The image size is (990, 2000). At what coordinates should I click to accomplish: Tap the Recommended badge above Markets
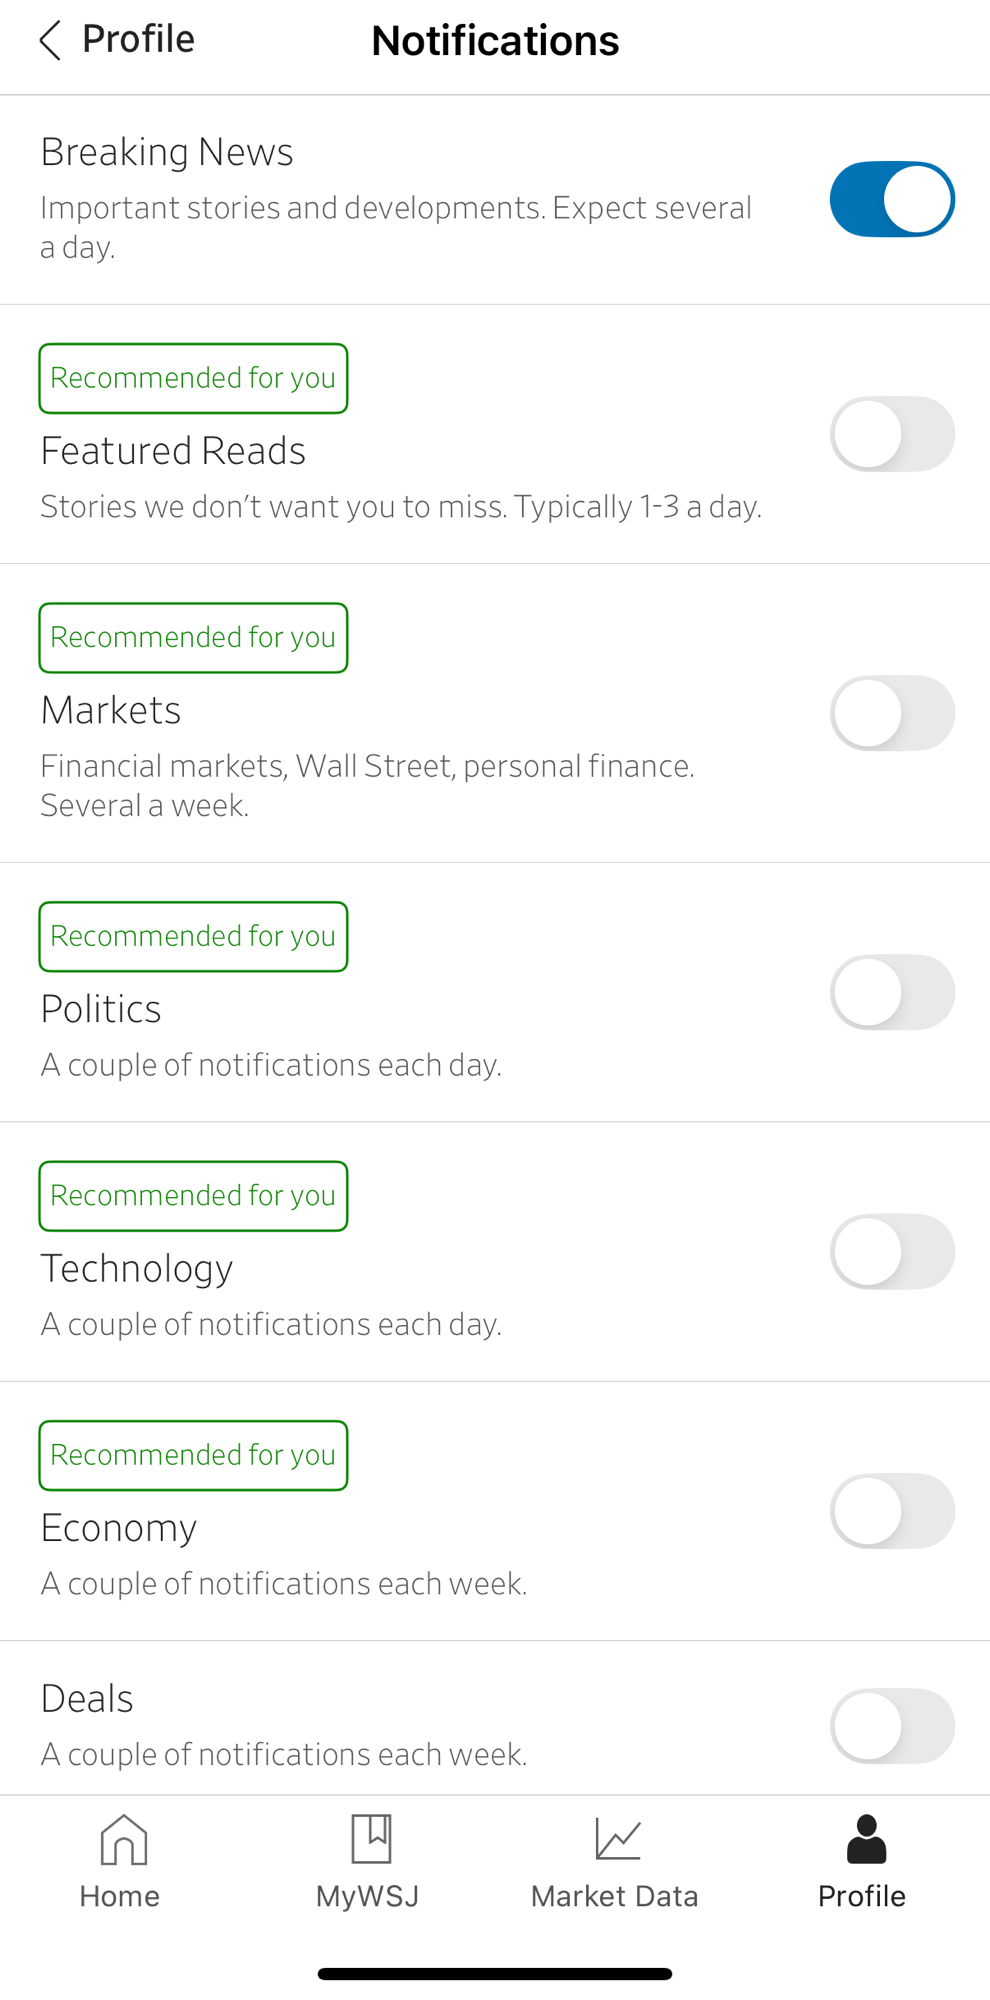[193, 638]
